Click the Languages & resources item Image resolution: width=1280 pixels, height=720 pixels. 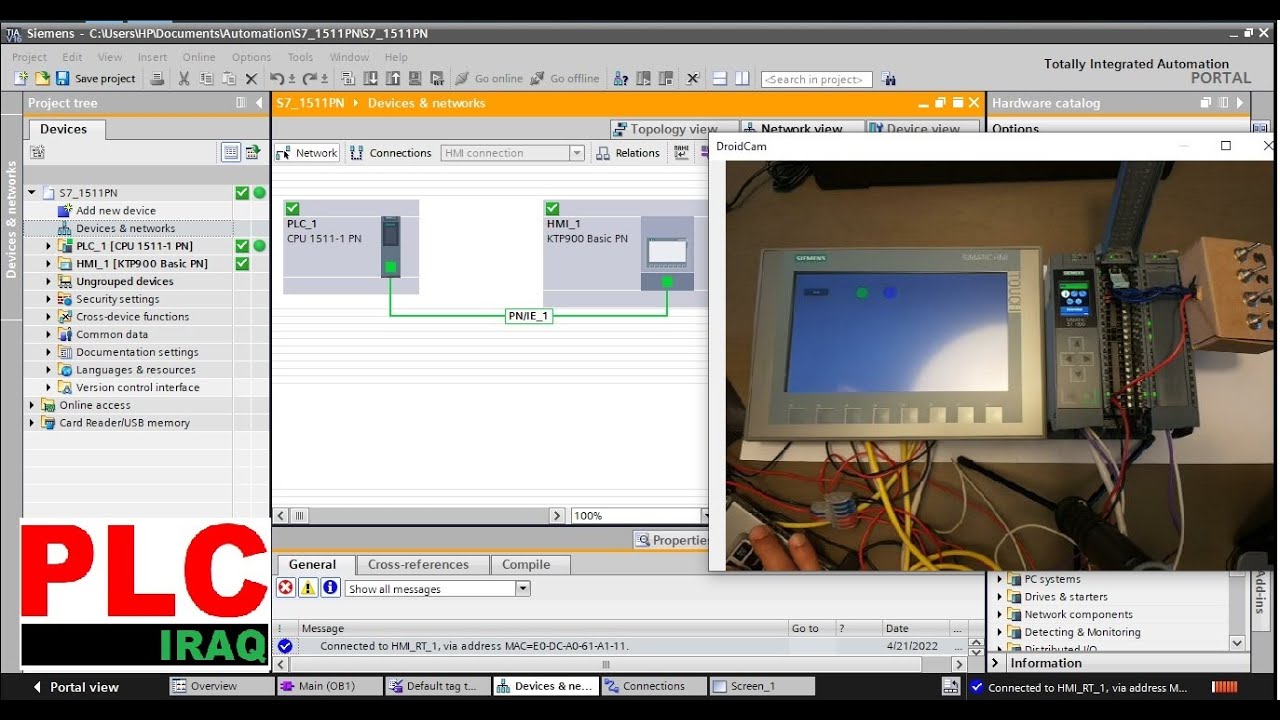pos(136,370)
